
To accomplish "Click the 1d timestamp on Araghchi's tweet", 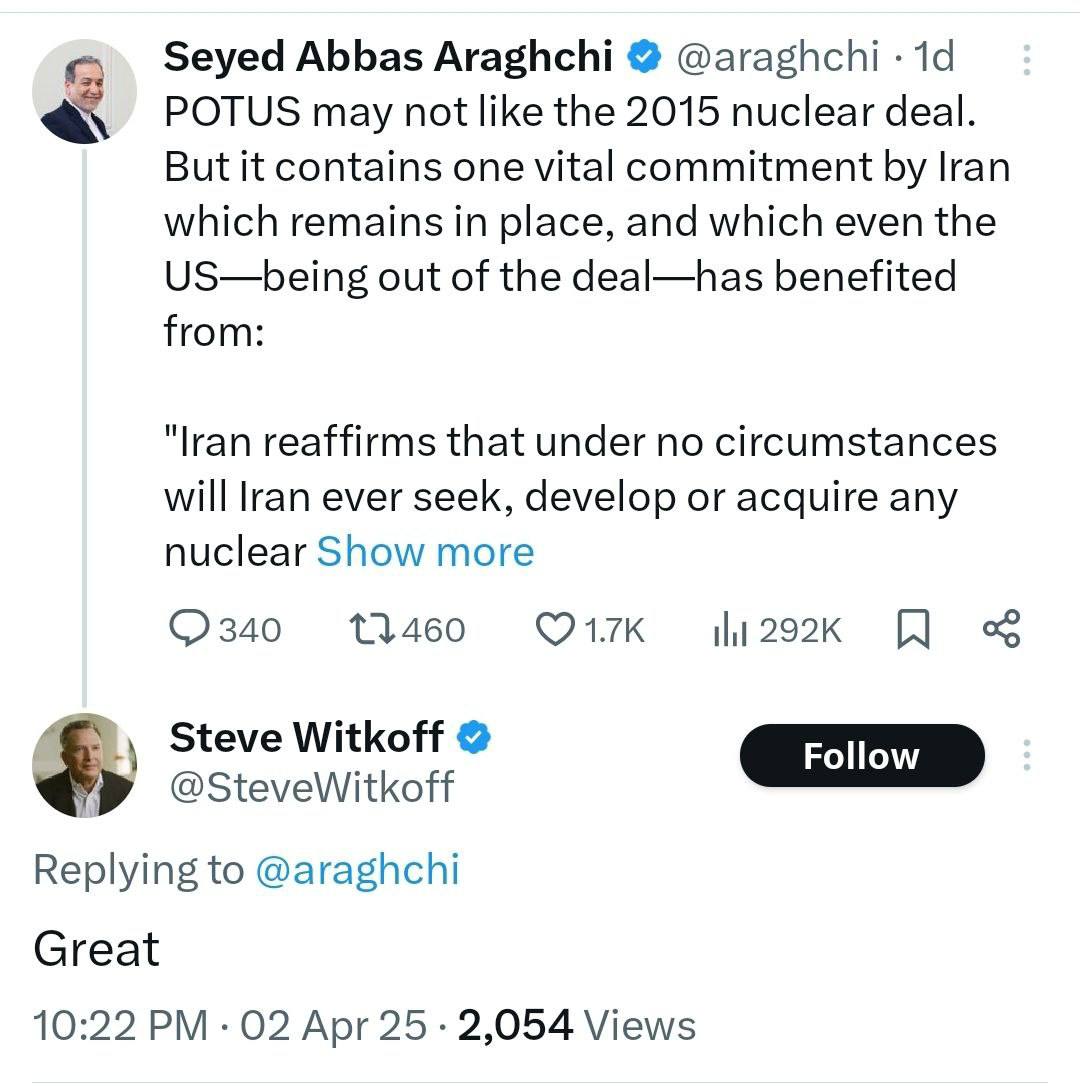I will [934, 58].
